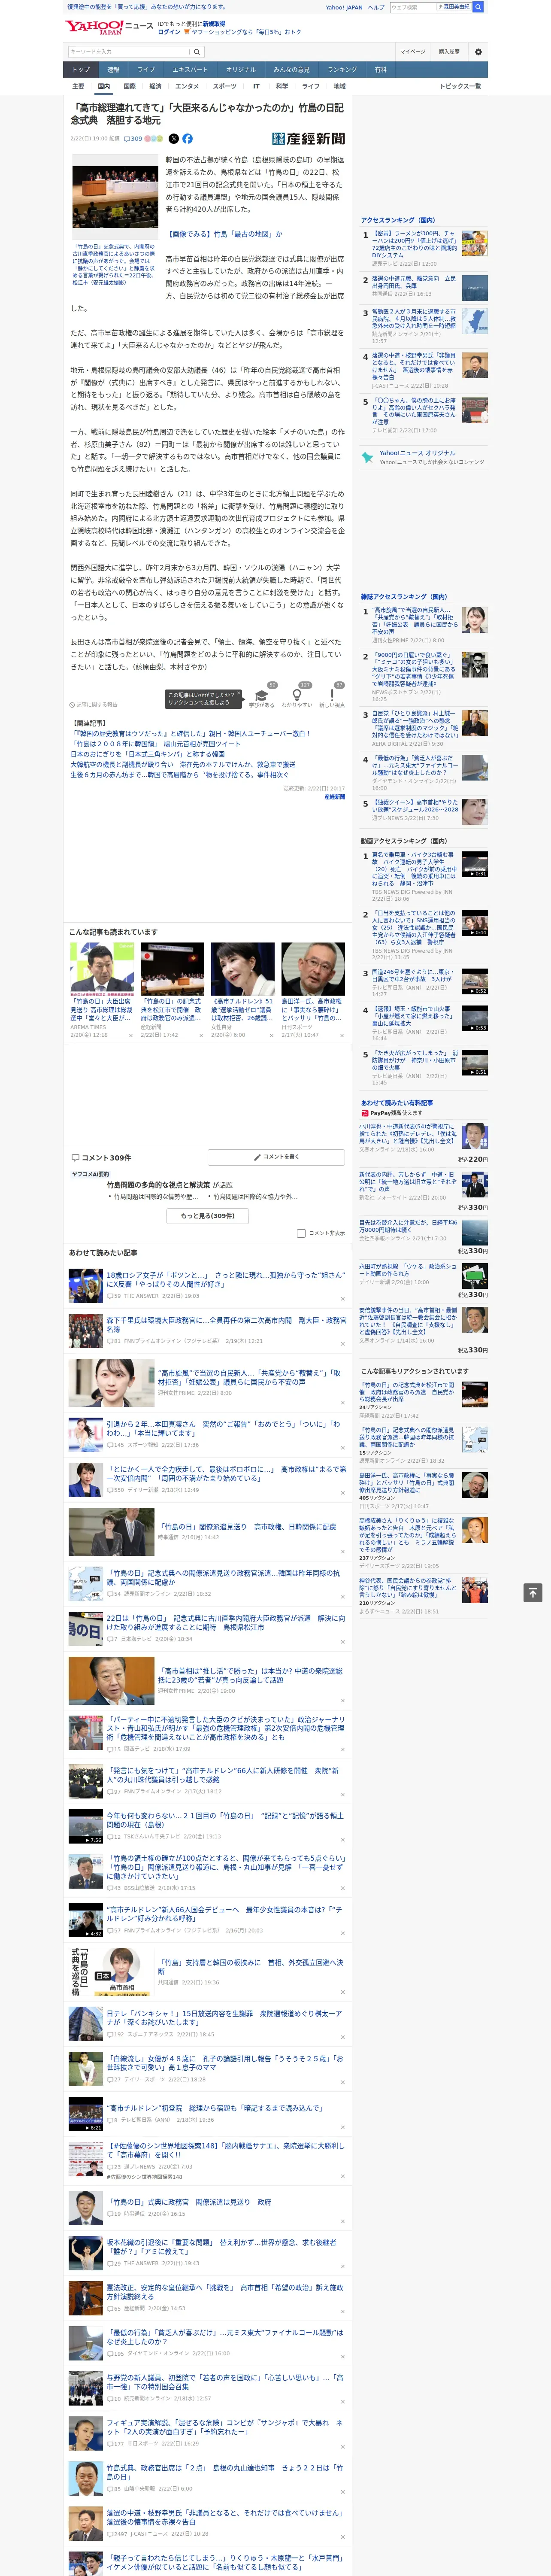Open the related link about 大韓航空の機長と副機長
This screenshot has height=2576, width=551.
pos(183,765)
